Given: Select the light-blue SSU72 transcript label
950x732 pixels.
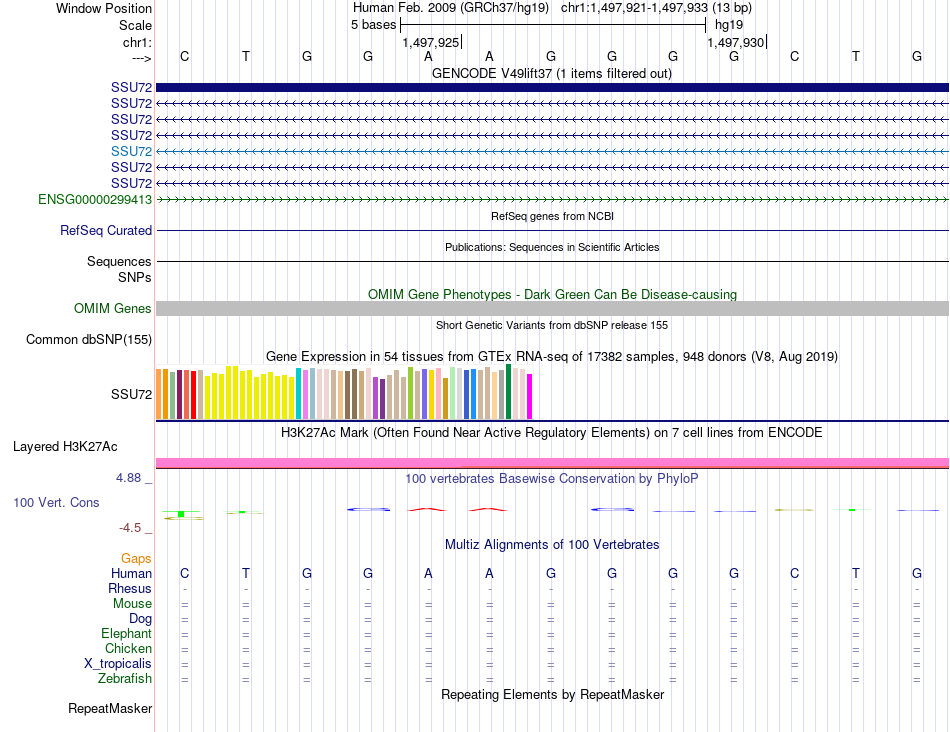Looking at the screenshot, I should point(131,151).
